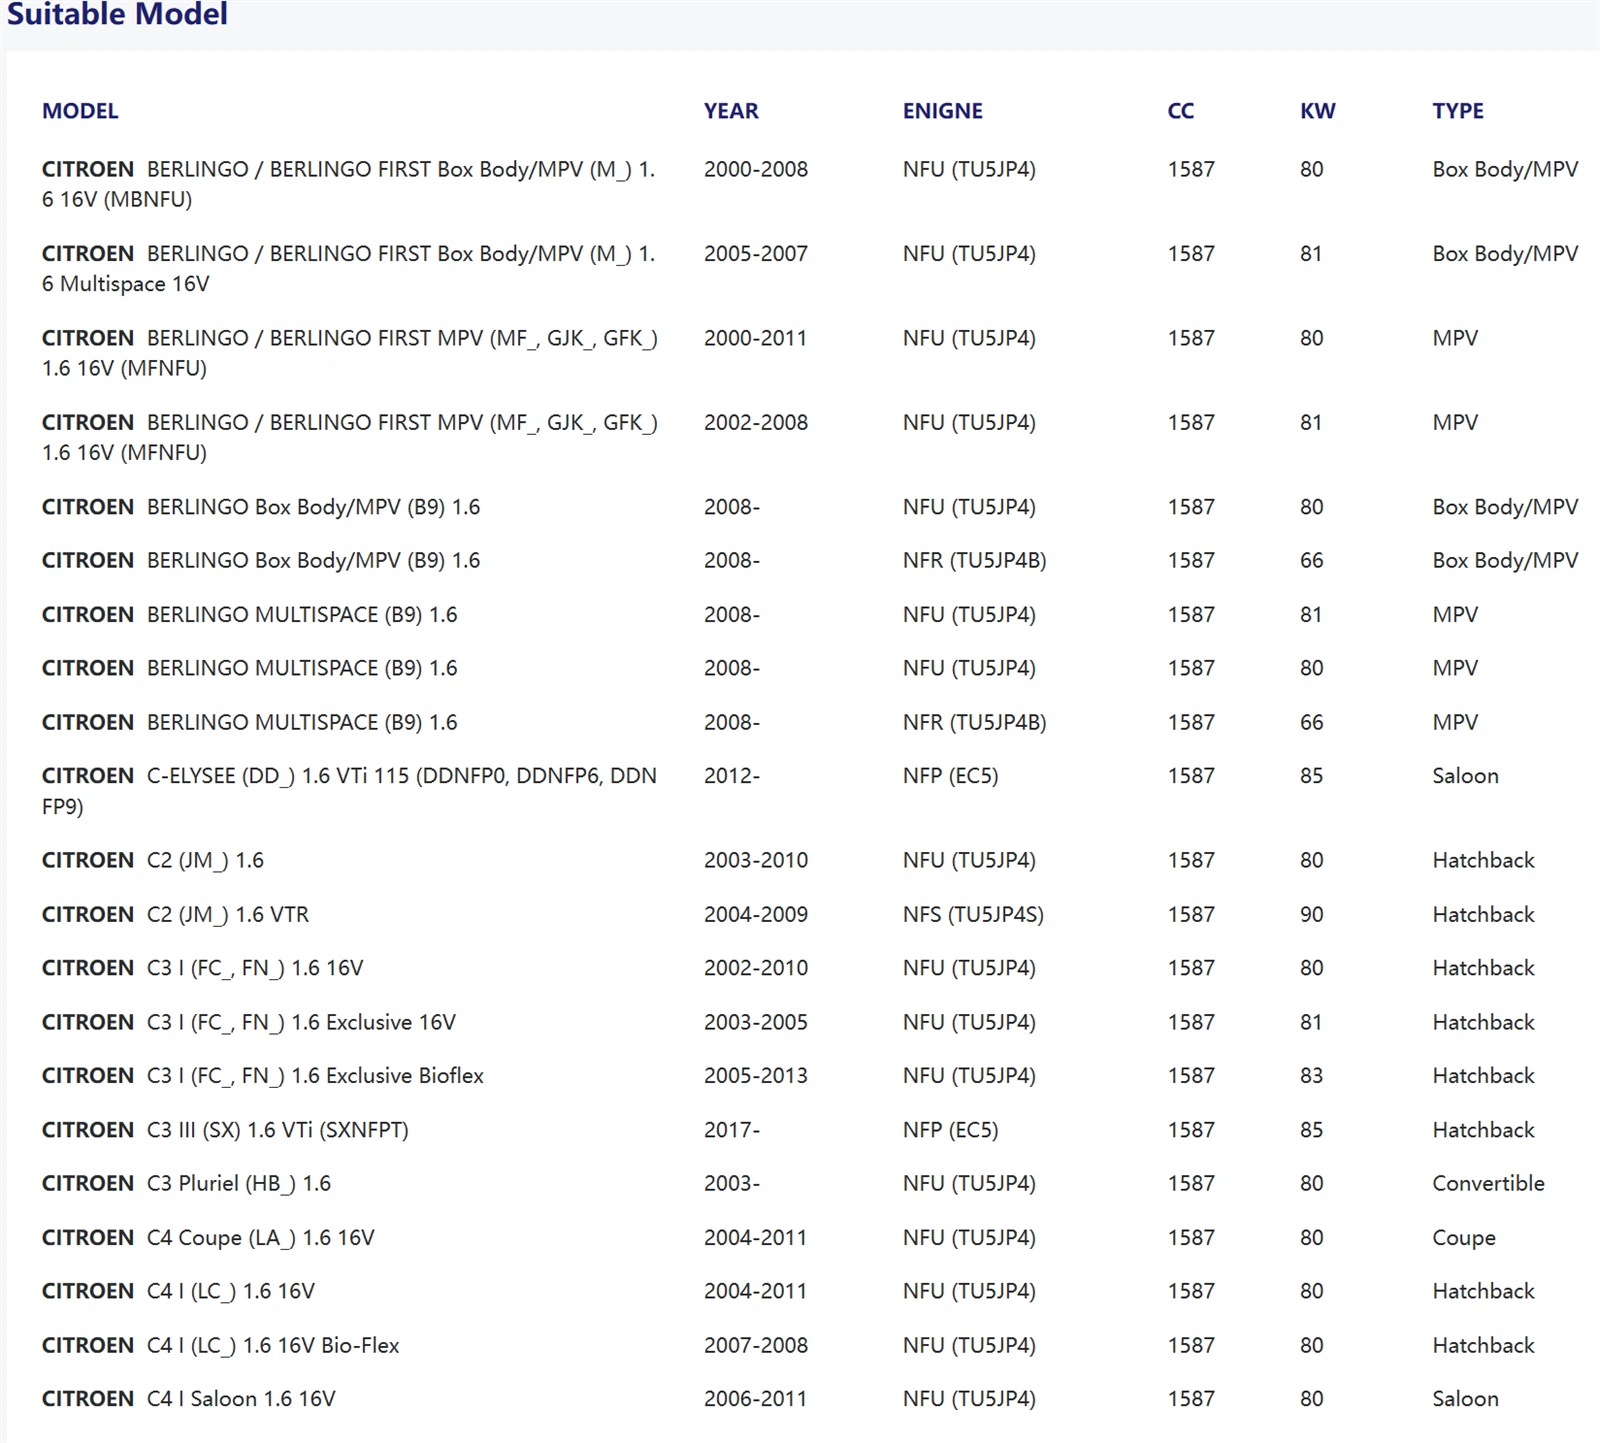Click the NFS (TU5JP4S) engine cell
Image resolution: width=1600 pixels, height=1443 pixels.
(x=972, y=914)
